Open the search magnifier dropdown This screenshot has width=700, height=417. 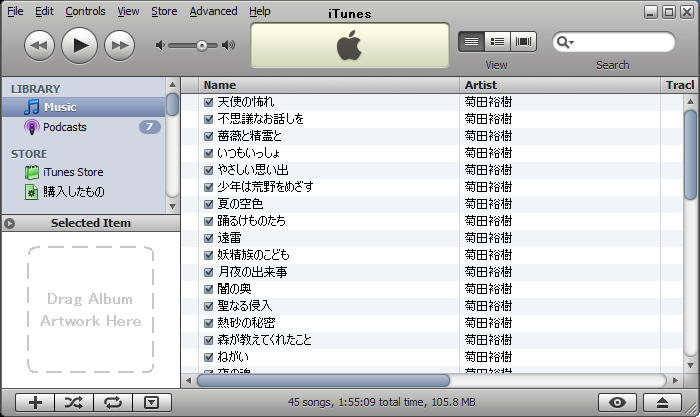click(x=566, y=42)
